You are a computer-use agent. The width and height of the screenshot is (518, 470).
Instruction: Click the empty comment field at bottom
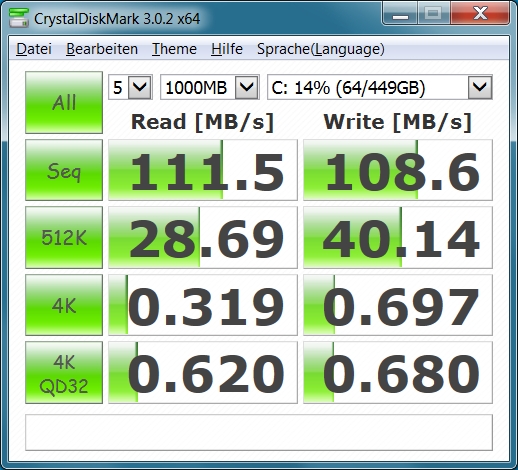259,432
